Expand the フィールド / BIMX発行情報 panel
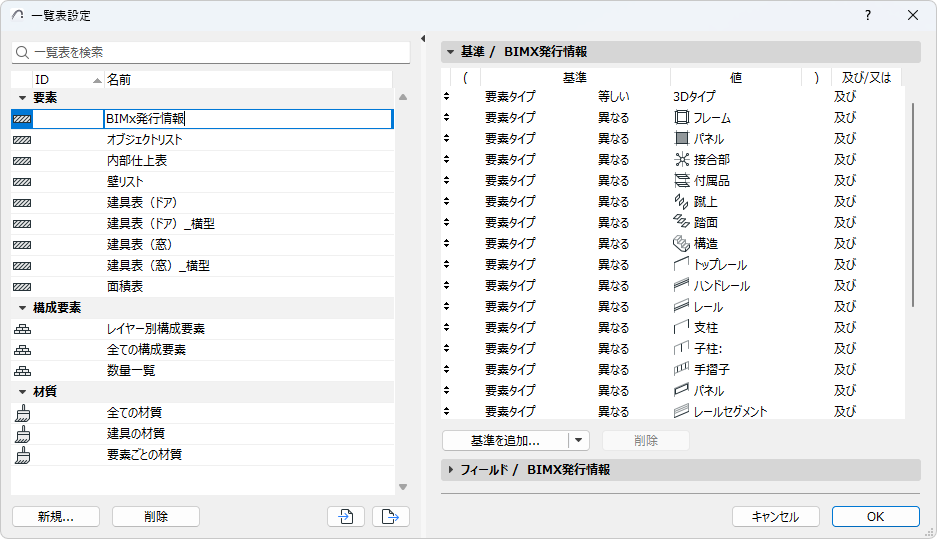This screenshot has width=937, height=539. coord(451,470)
